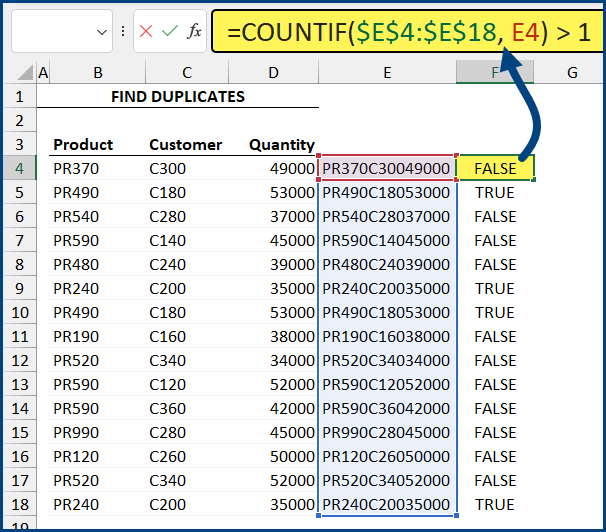Screen dimensions: 606x532
Task: Select row 18 header
Action: pos(19,504)
